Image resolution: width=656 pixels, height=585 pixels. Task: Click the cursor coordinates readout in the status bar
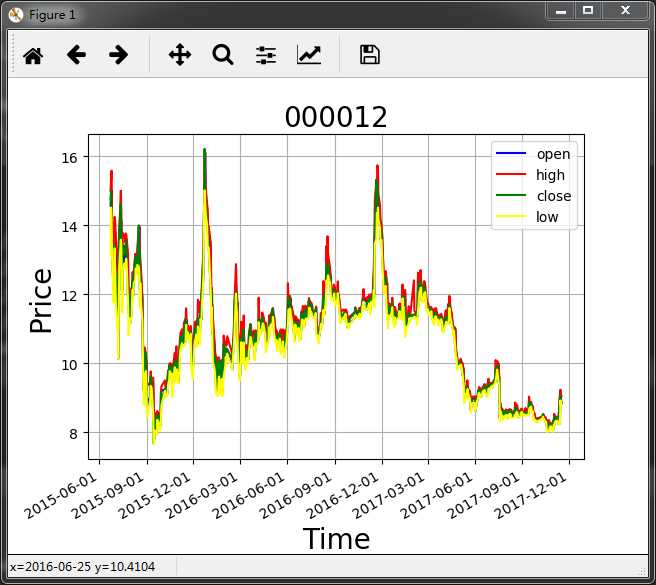pyautogui.click(x=82, y=567)
